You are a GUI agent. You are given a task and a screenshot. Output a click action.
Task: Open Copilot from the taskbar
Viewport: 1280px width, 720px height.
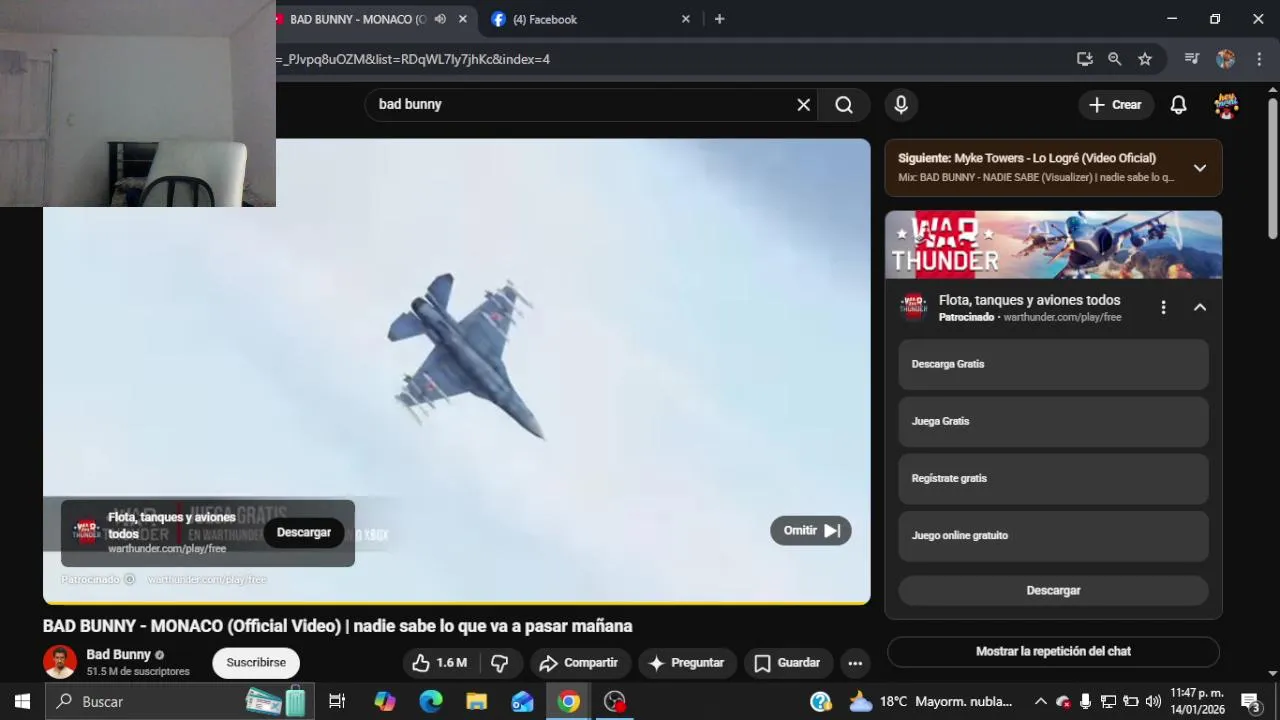point(385,701)
